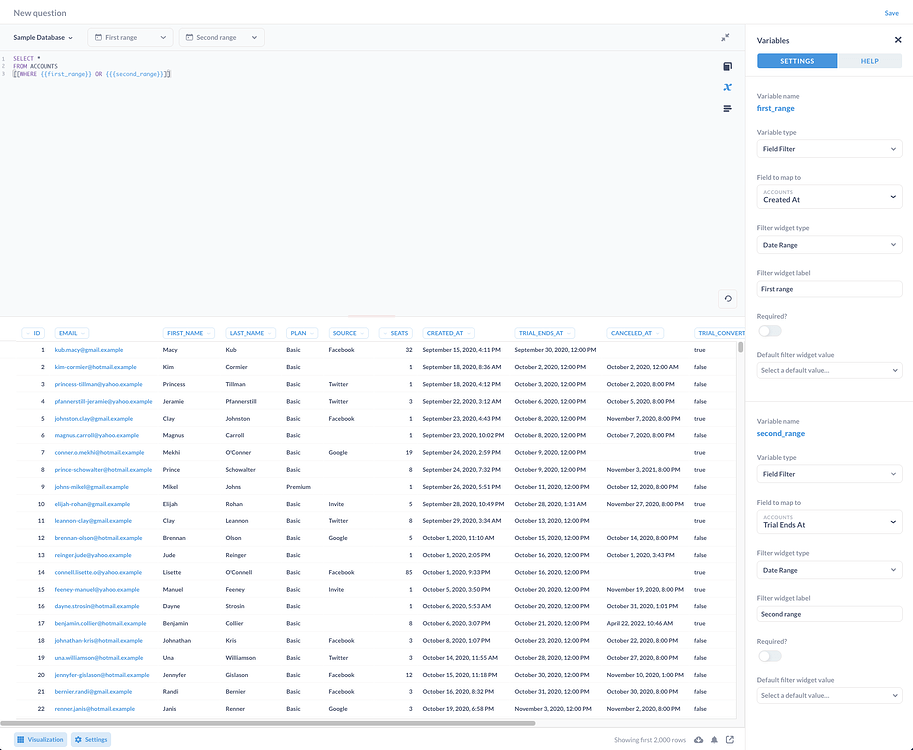Open the First range date filter
This screenshot has height=750, width=913.
coord(130,37)
